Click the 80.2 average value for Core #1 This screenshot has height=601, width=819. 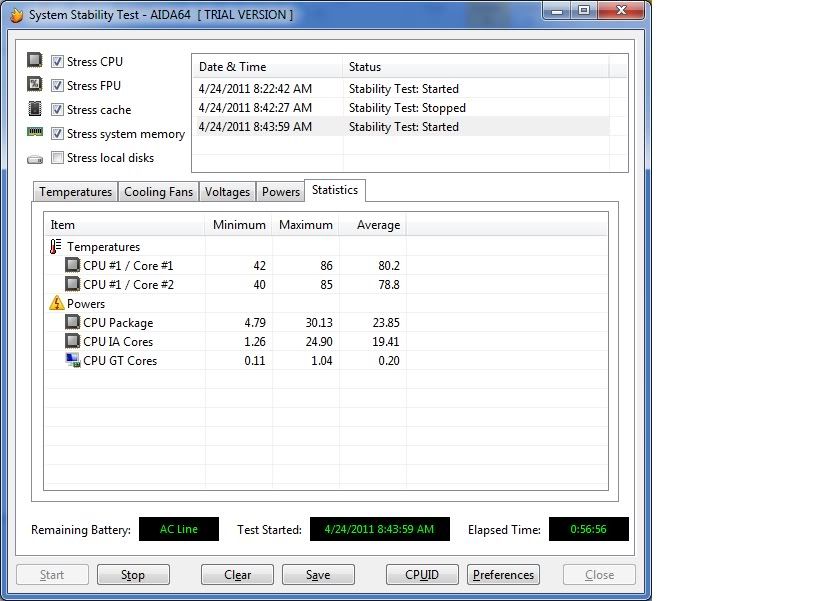pos(389,266)
